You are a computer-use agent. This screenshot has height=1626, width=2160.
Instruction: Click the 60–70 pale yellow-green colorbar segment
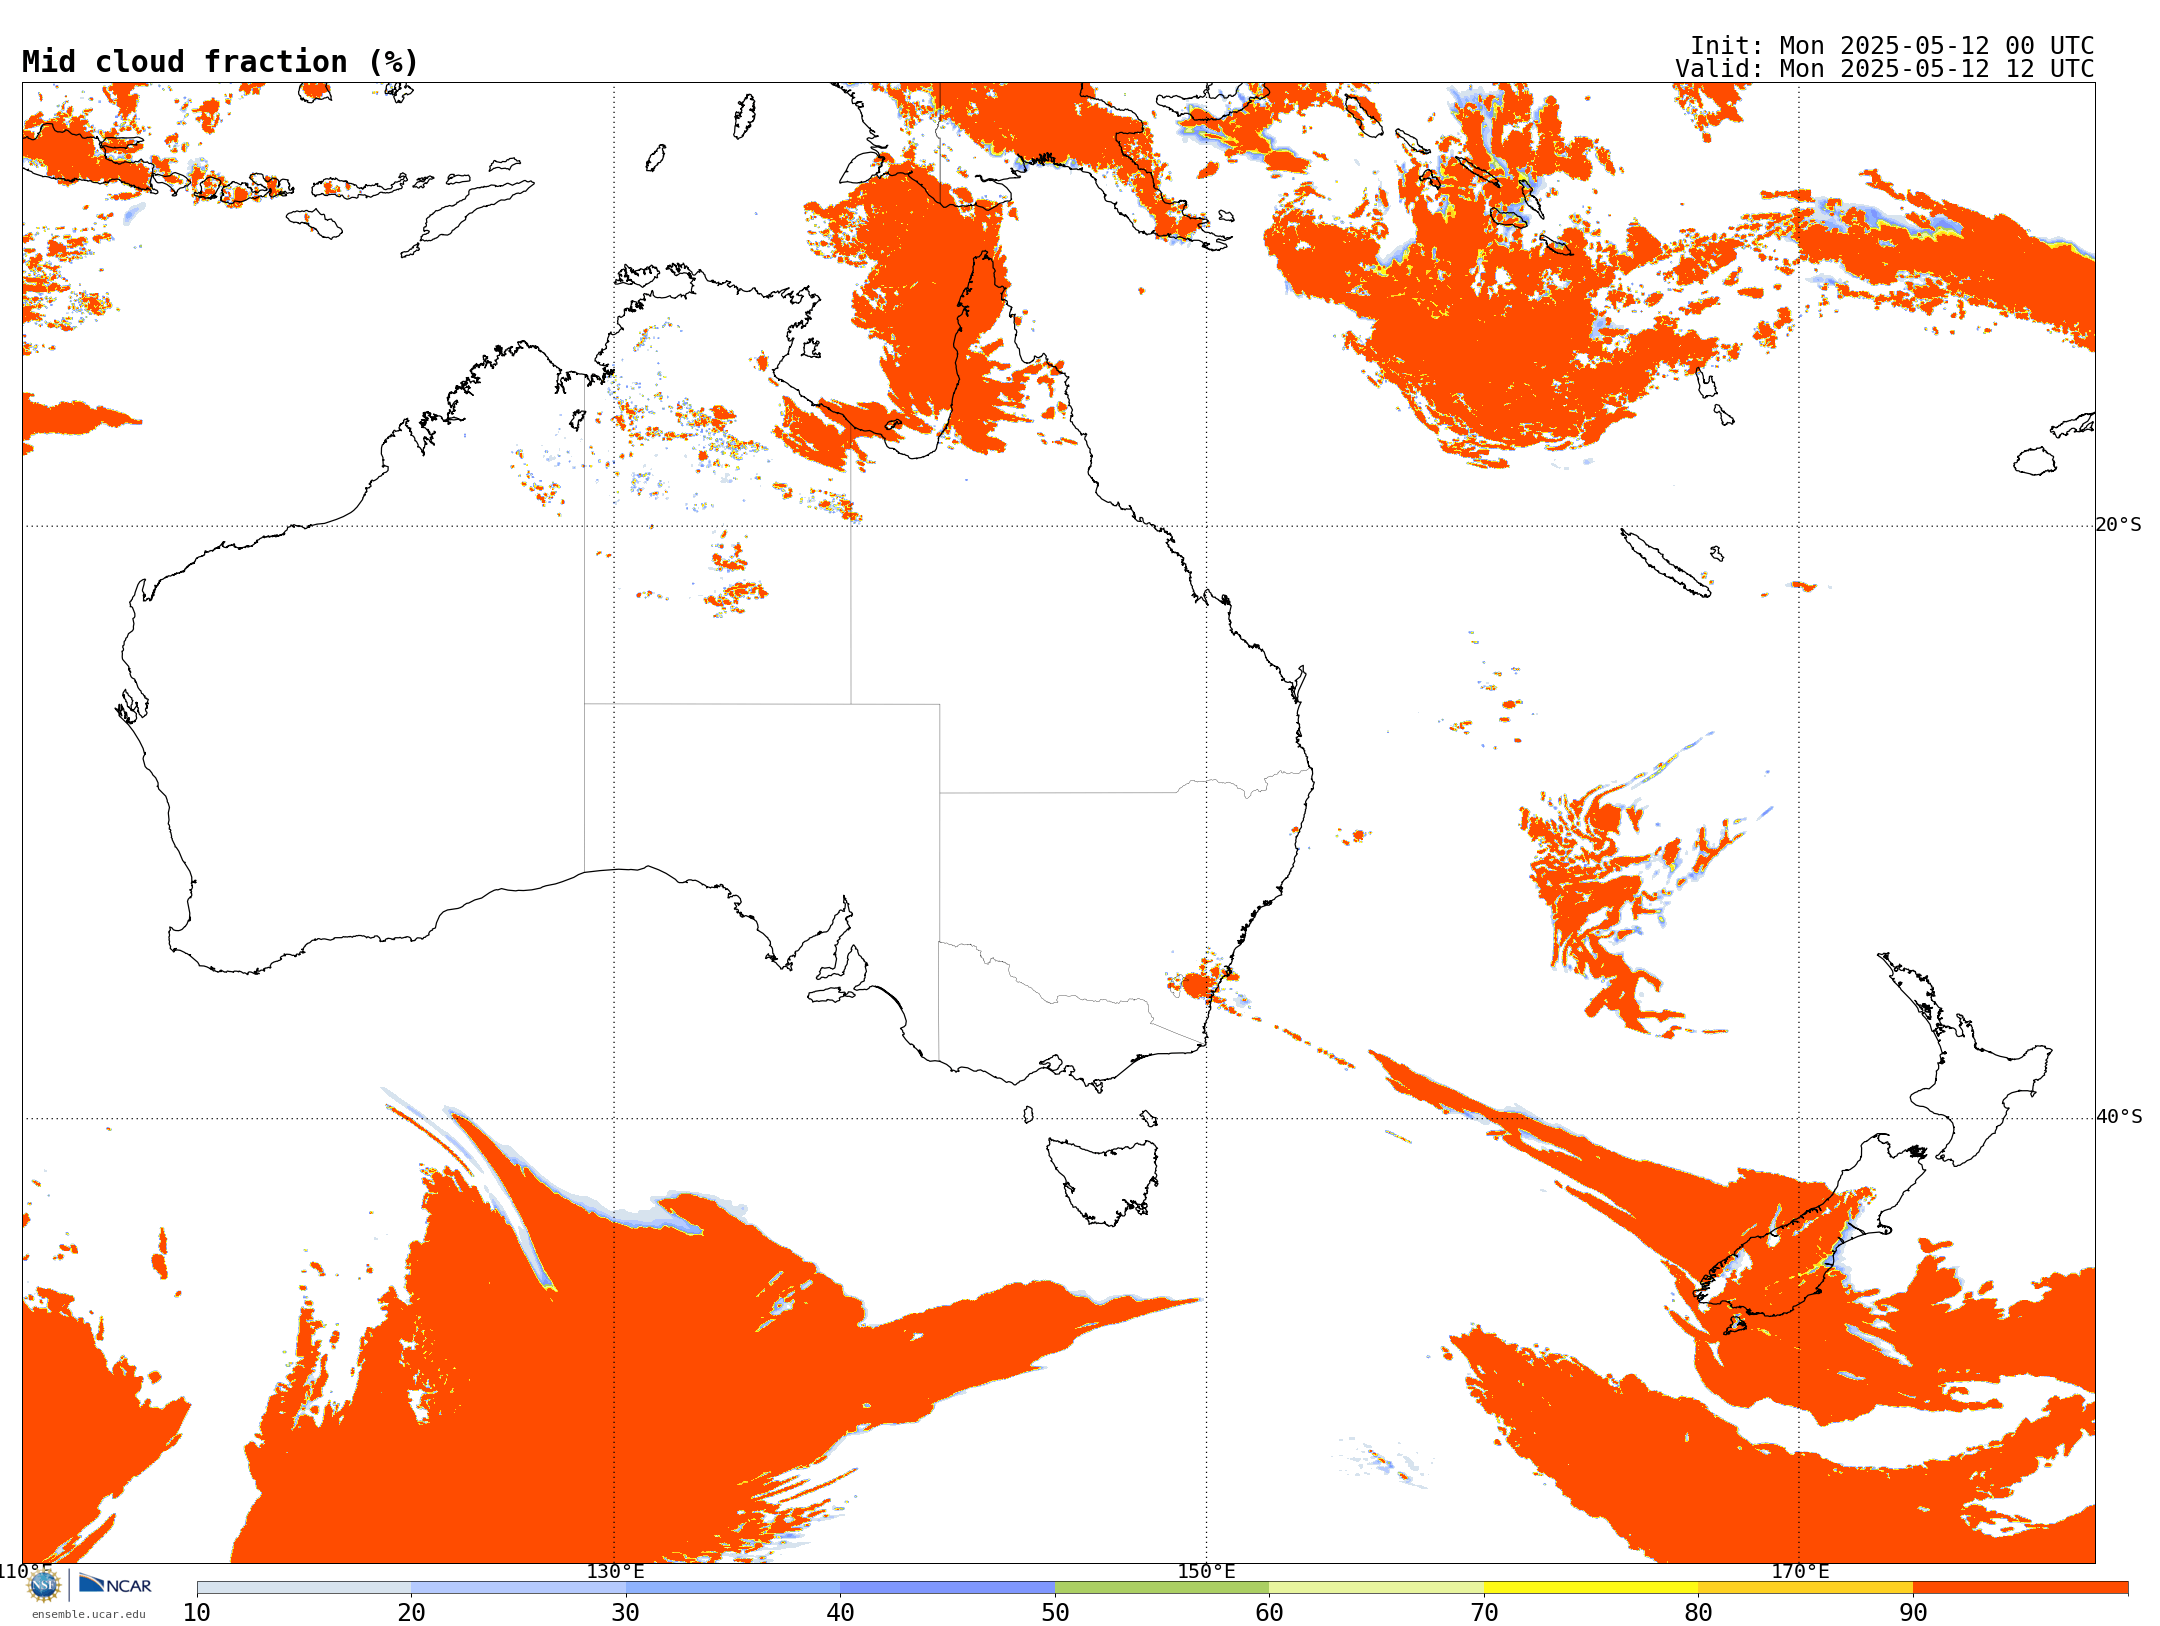(1376, 1587)
